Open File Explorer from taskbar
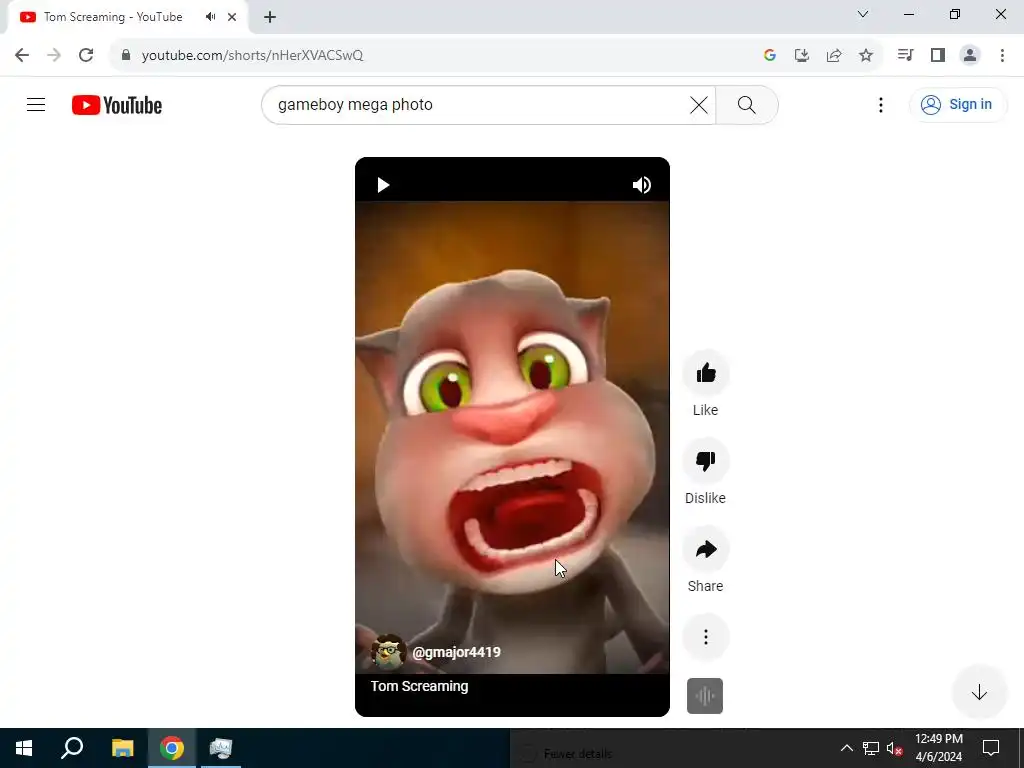This screenshot has height=768, width=1024. [x=122, y=748]
